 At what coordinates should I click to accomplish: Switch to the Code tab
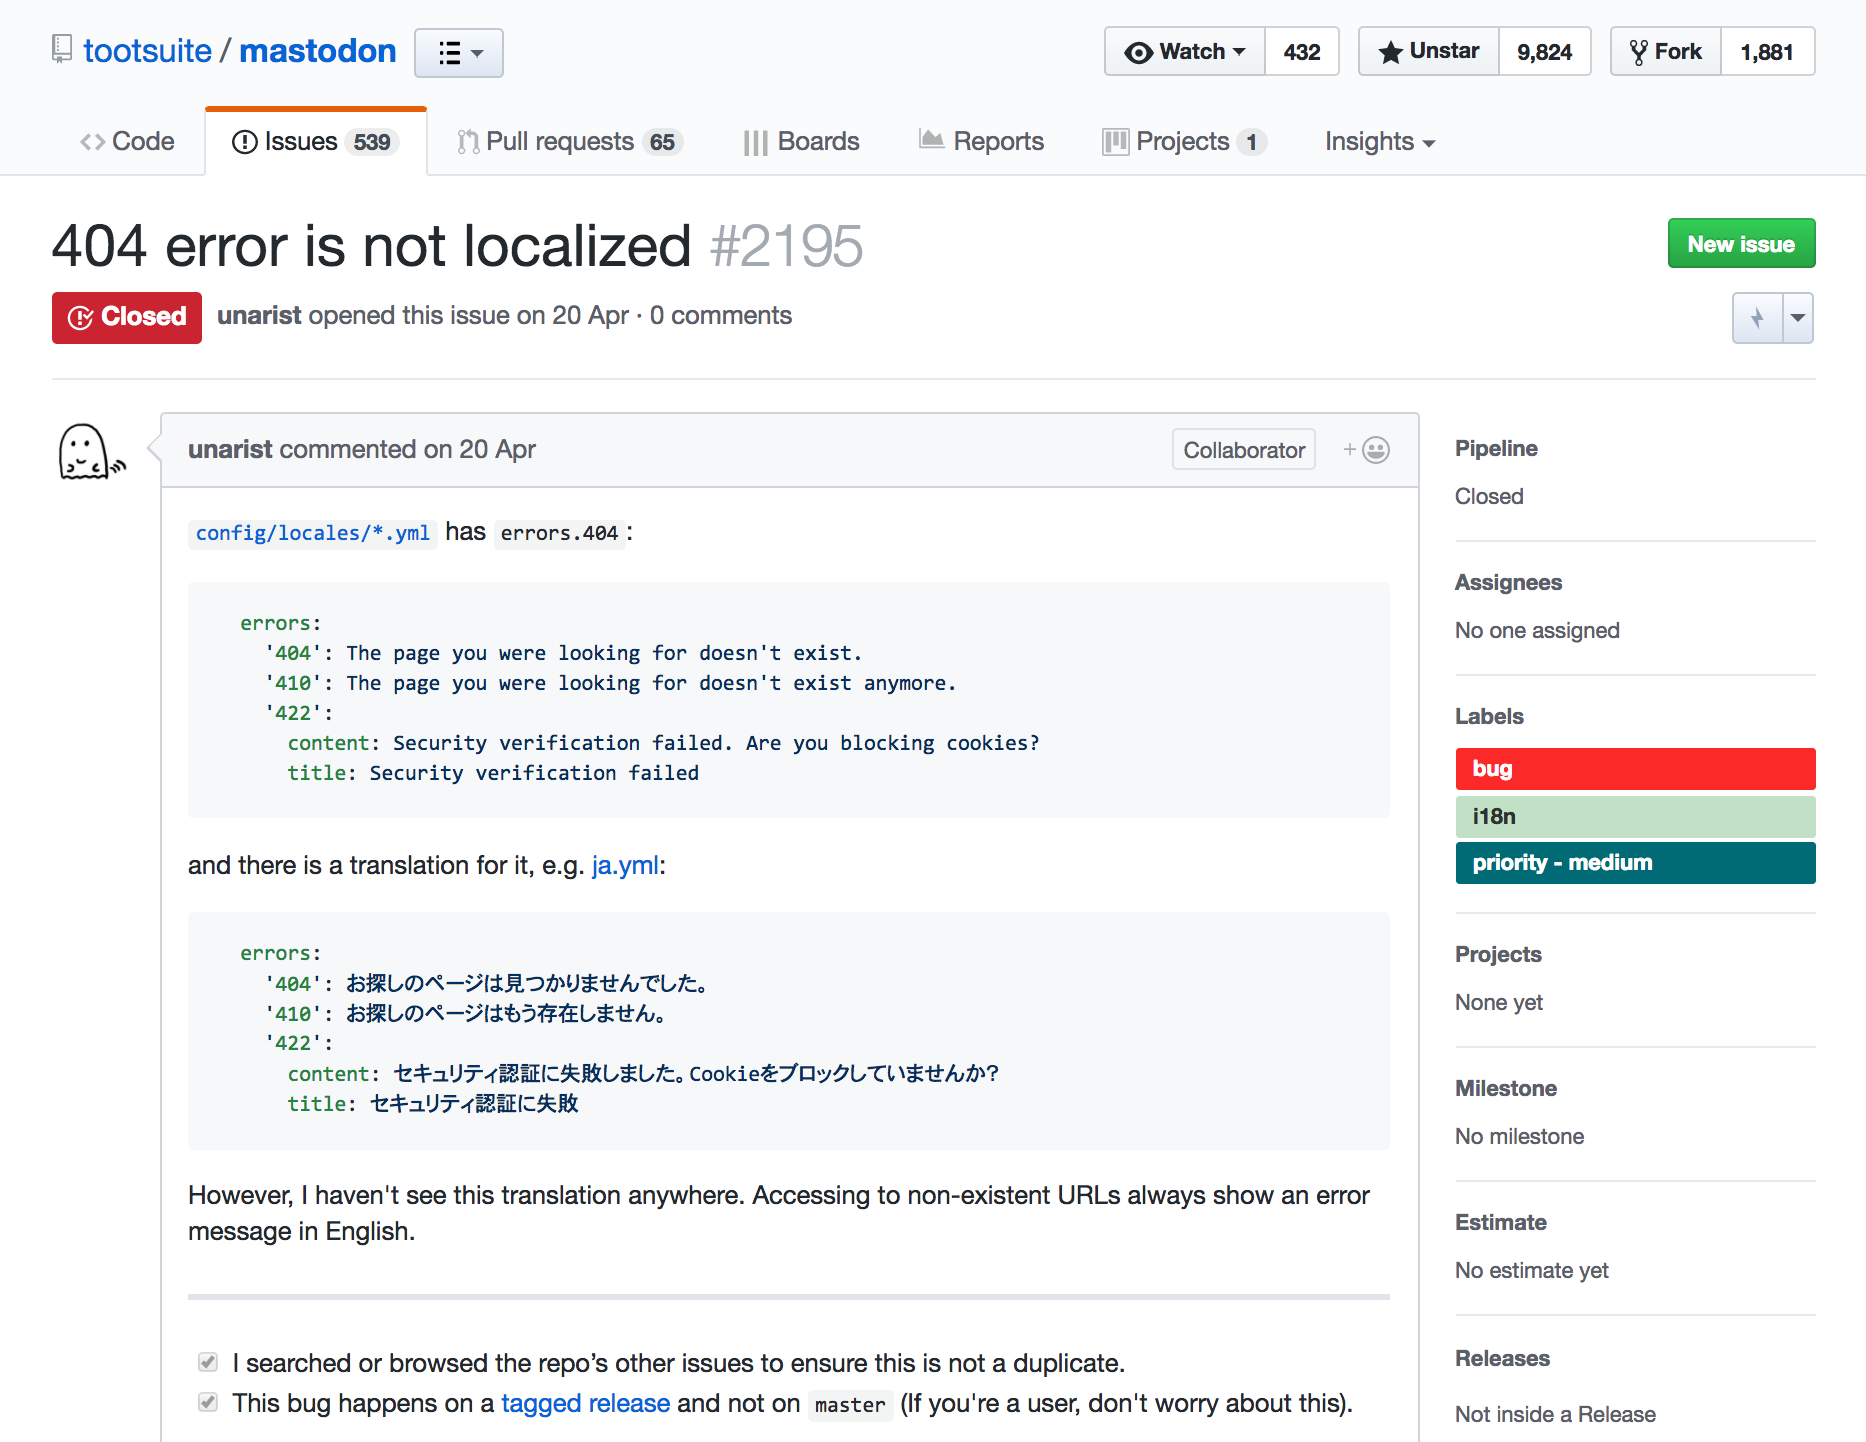tap(127, 142)
